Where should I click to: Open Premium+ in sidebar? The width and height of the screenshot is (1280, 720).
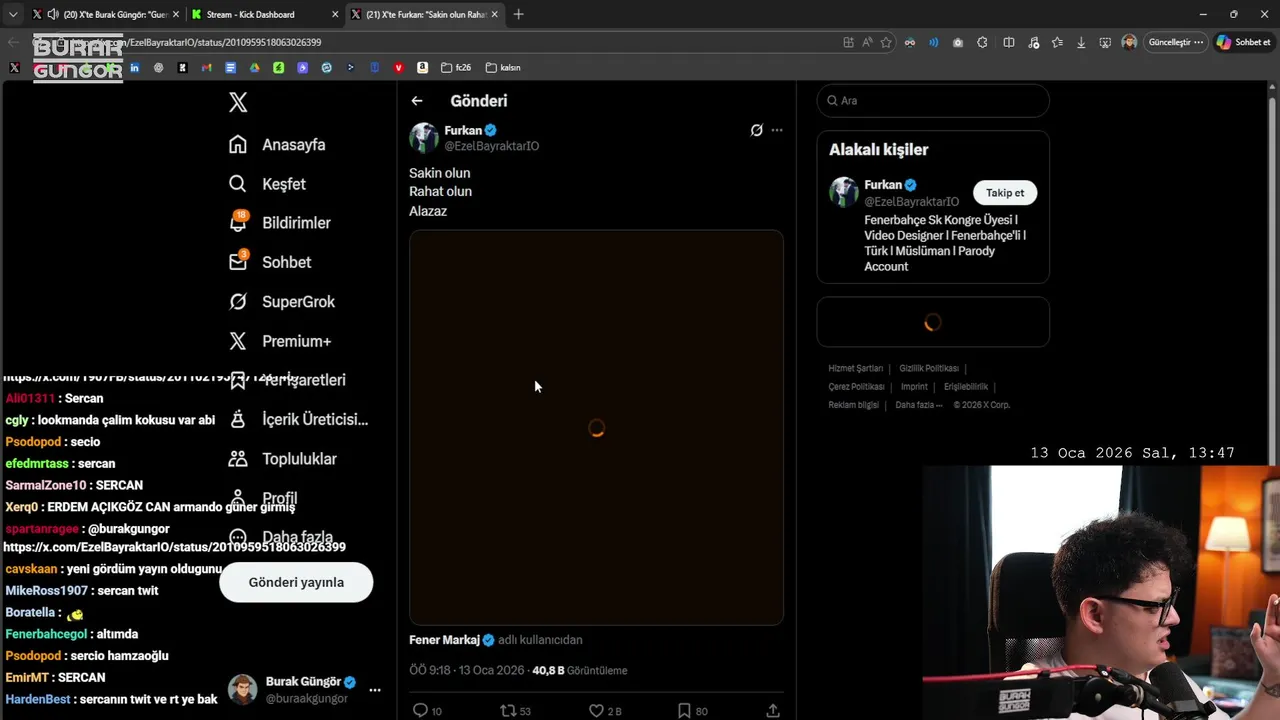point(280,341)
